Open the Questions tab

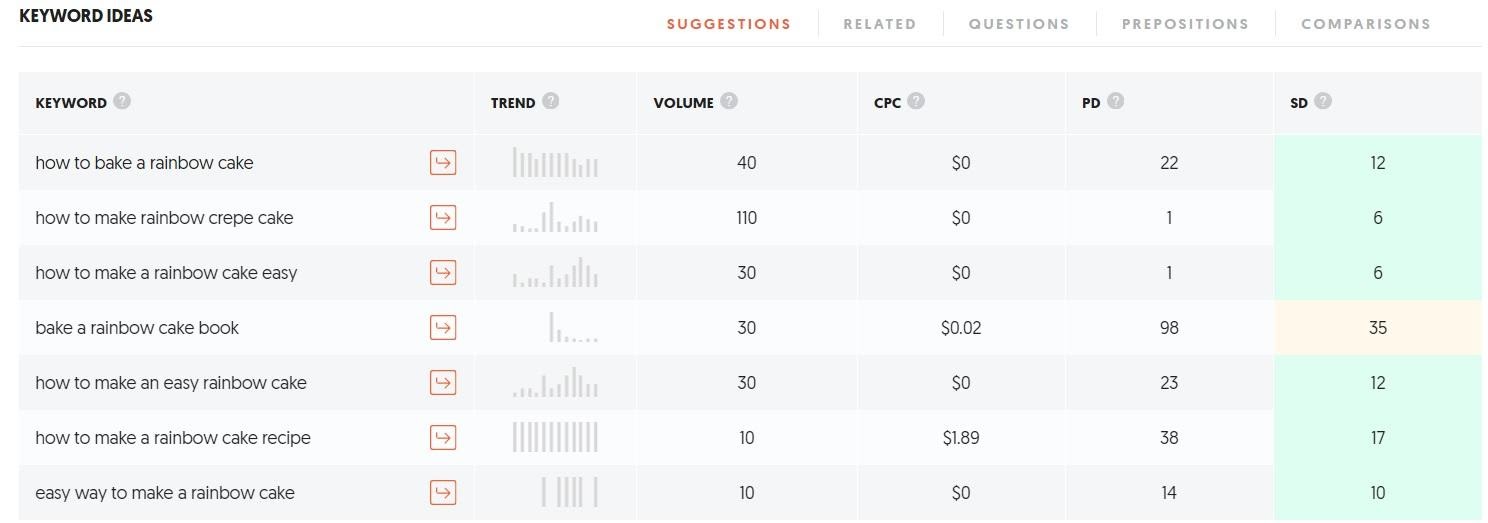1018,24
